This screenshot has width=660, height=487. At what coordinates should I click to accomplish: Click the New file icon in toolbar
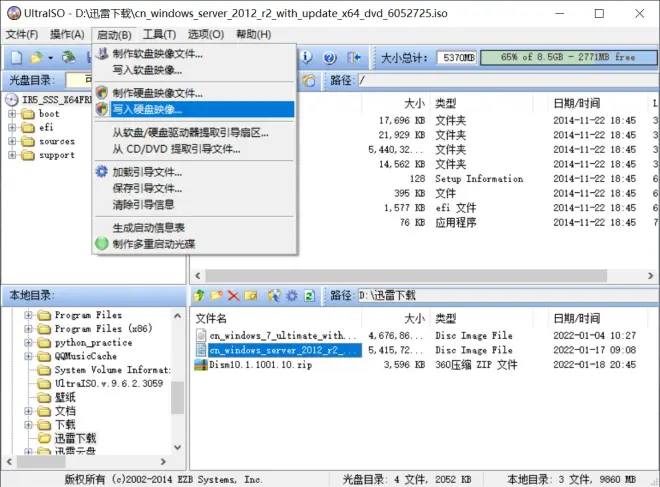[x=16, y=57]
